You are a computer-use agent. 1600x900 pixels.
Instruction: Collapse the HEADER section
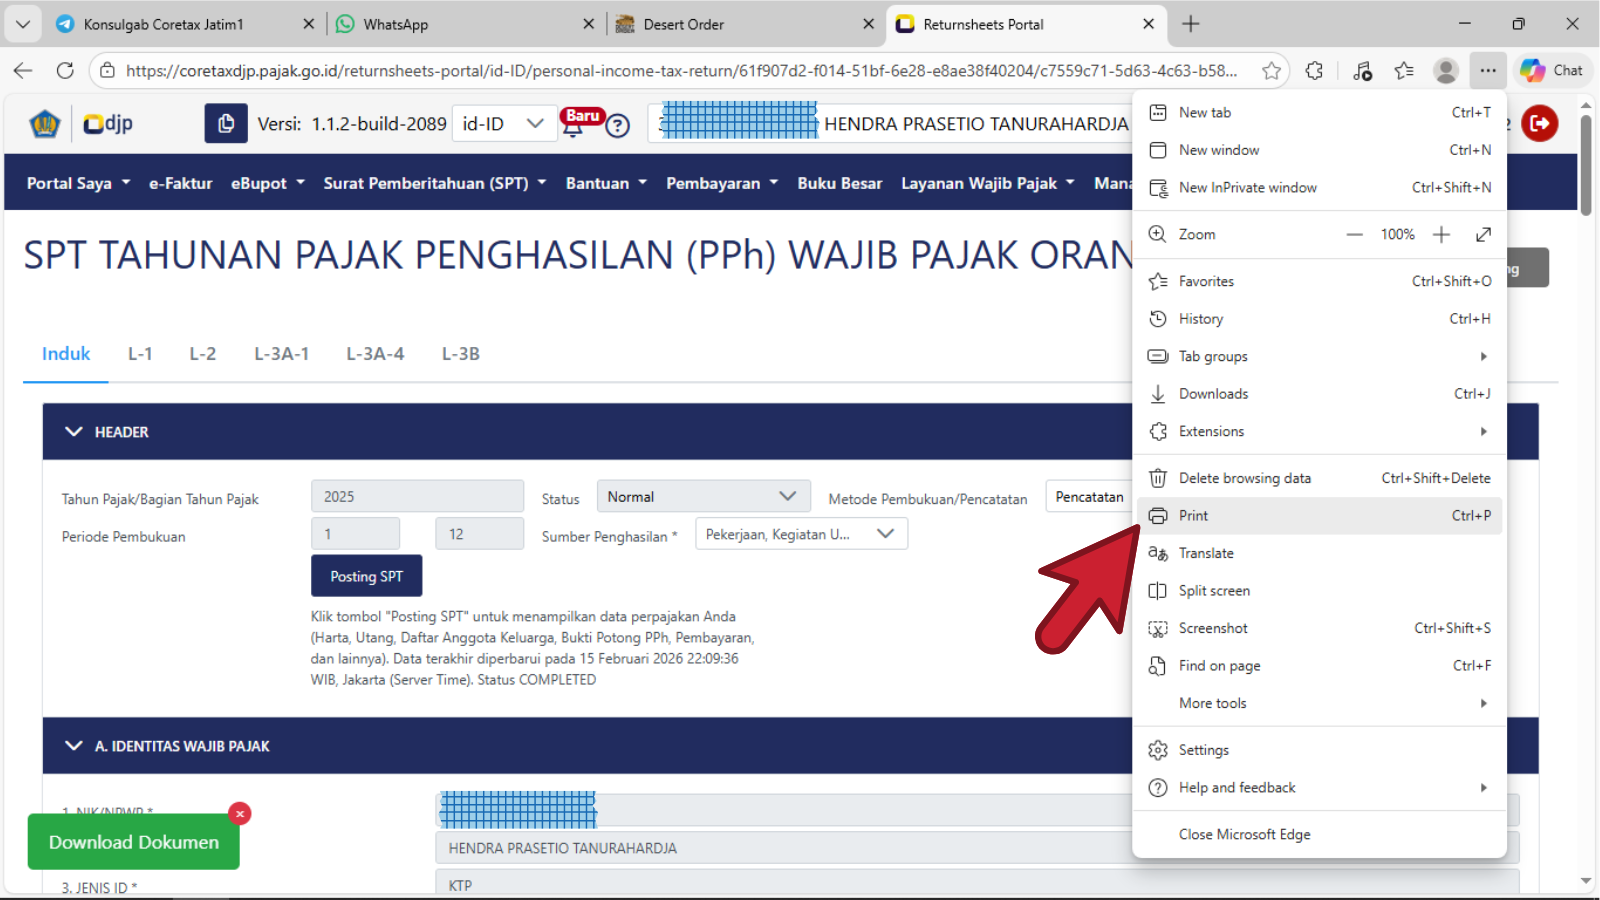(x=74, y=432)
